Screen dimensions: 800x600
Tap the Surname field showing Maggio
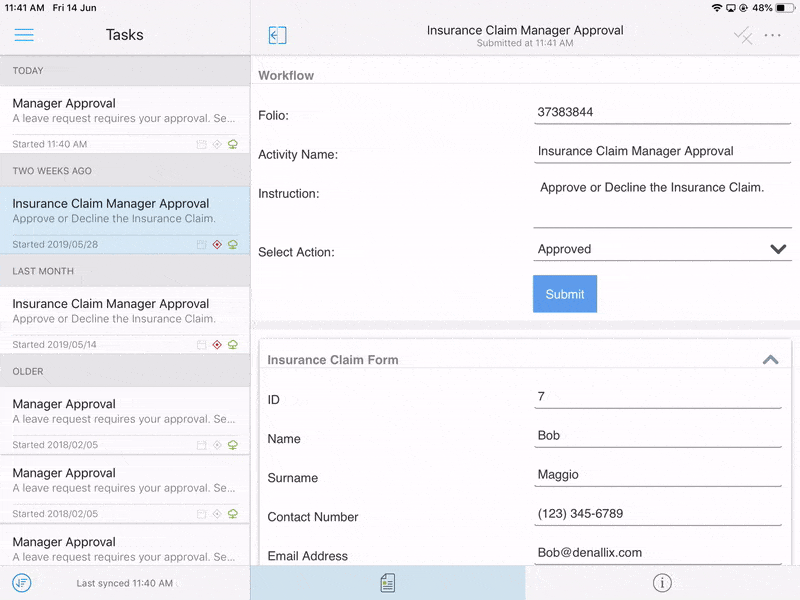coord(658,475)
